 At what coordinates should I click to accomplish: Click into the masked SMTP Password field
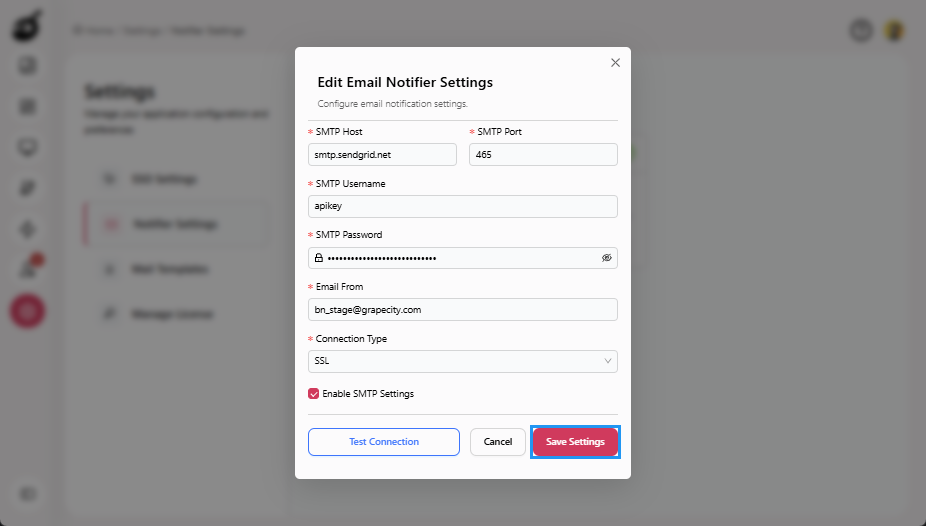pyautogui.click(x=463, y=258)
